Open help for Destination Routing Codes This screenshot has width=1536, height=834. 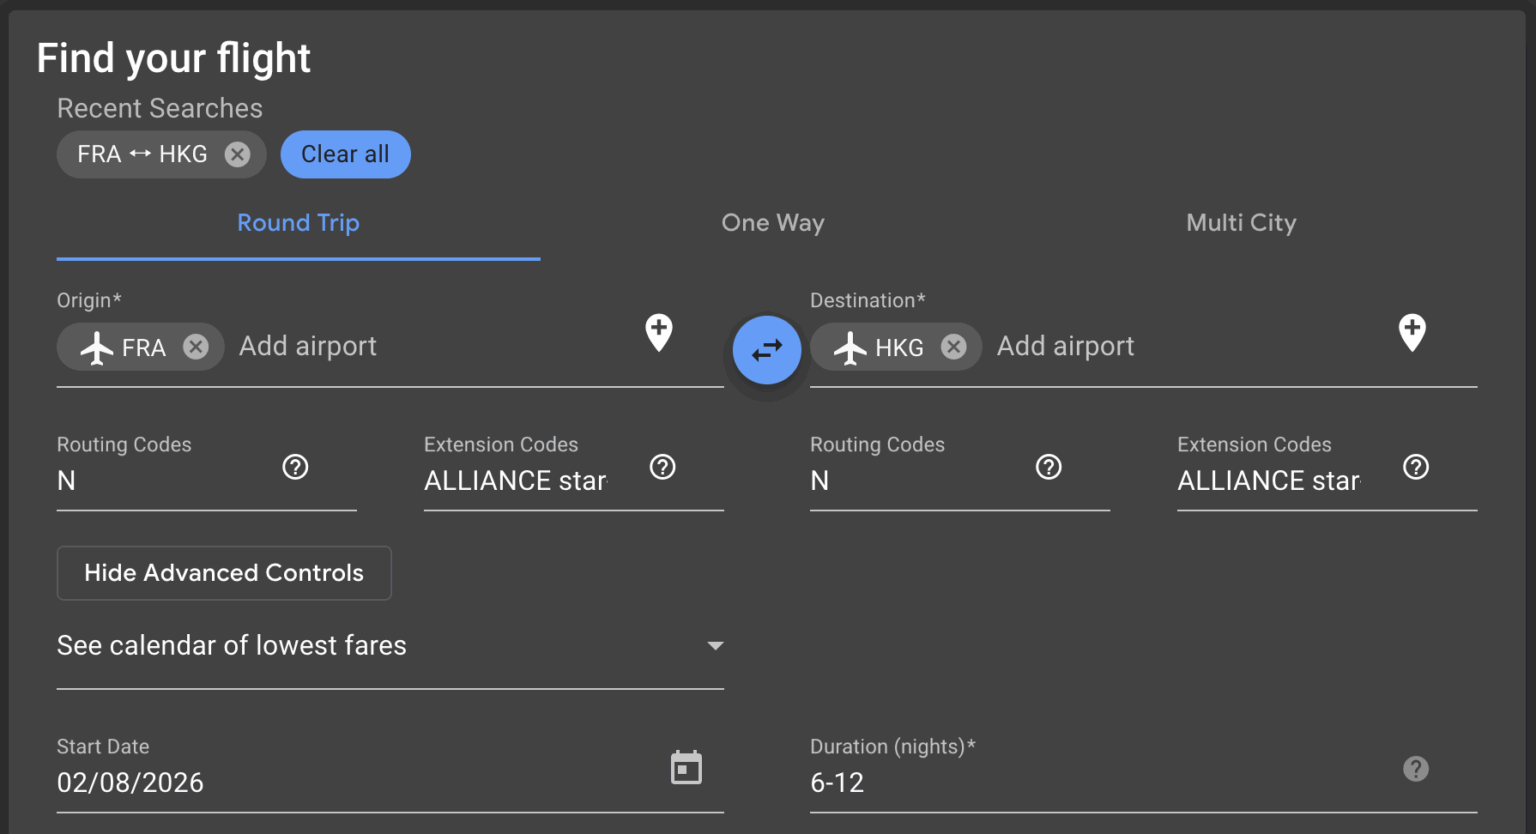(x=1048, y=467)
